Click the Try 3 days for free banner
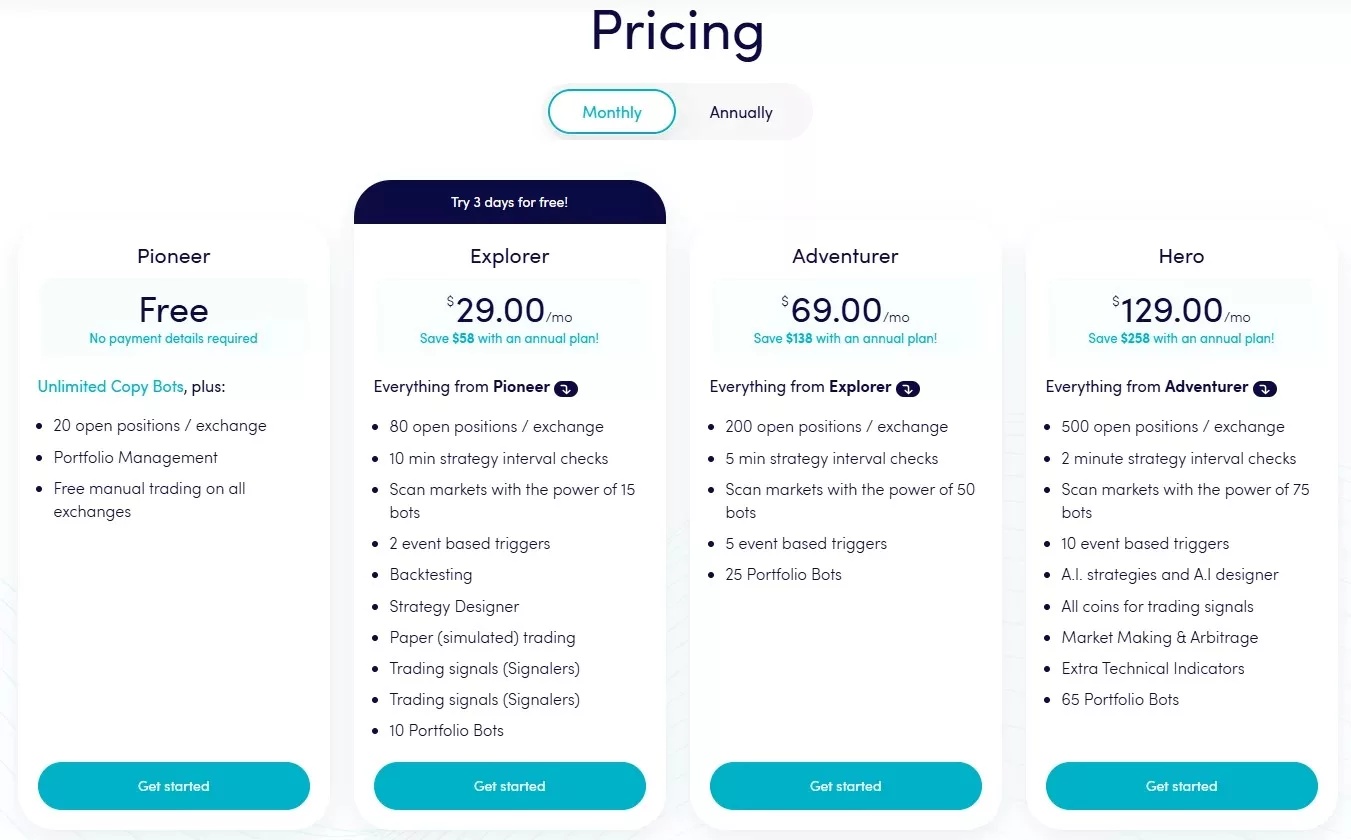This screenshot has height=840, width=1351. tap(510, 202)
